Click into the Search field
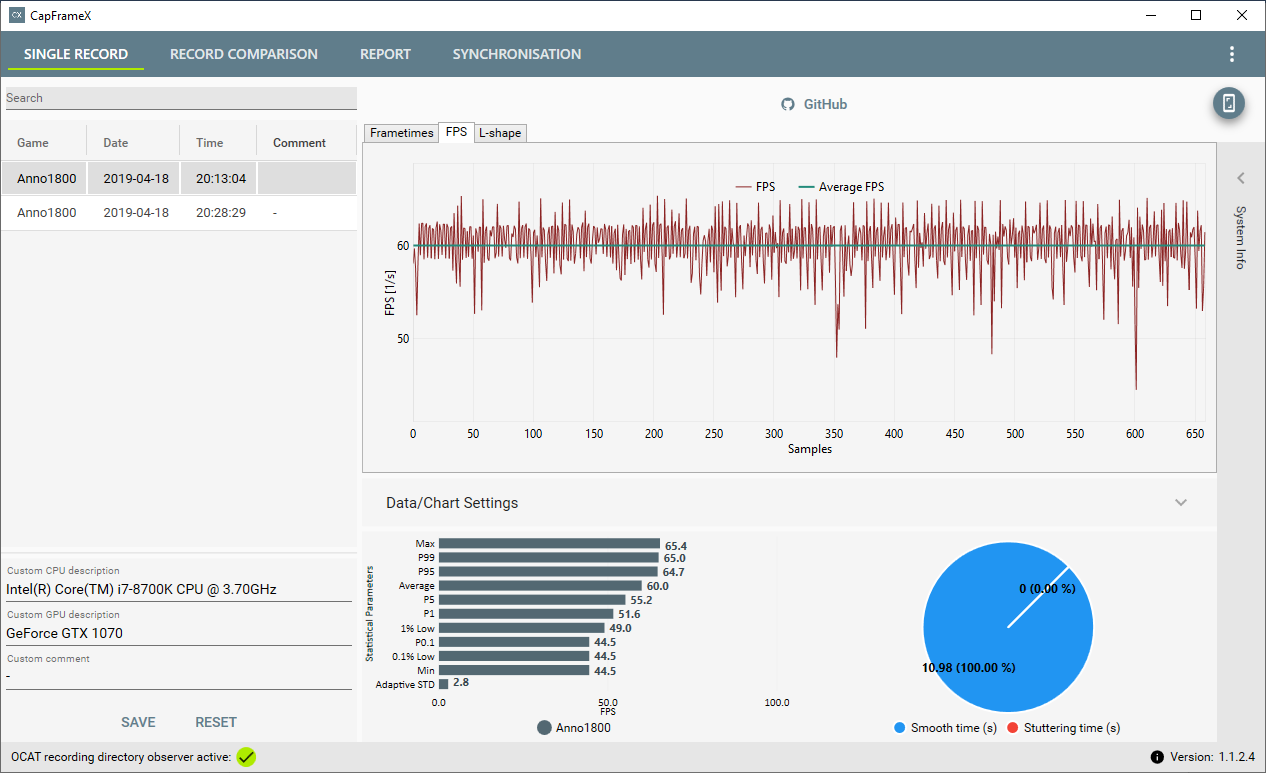This screenshot has height=773, width=1266. 181,98
